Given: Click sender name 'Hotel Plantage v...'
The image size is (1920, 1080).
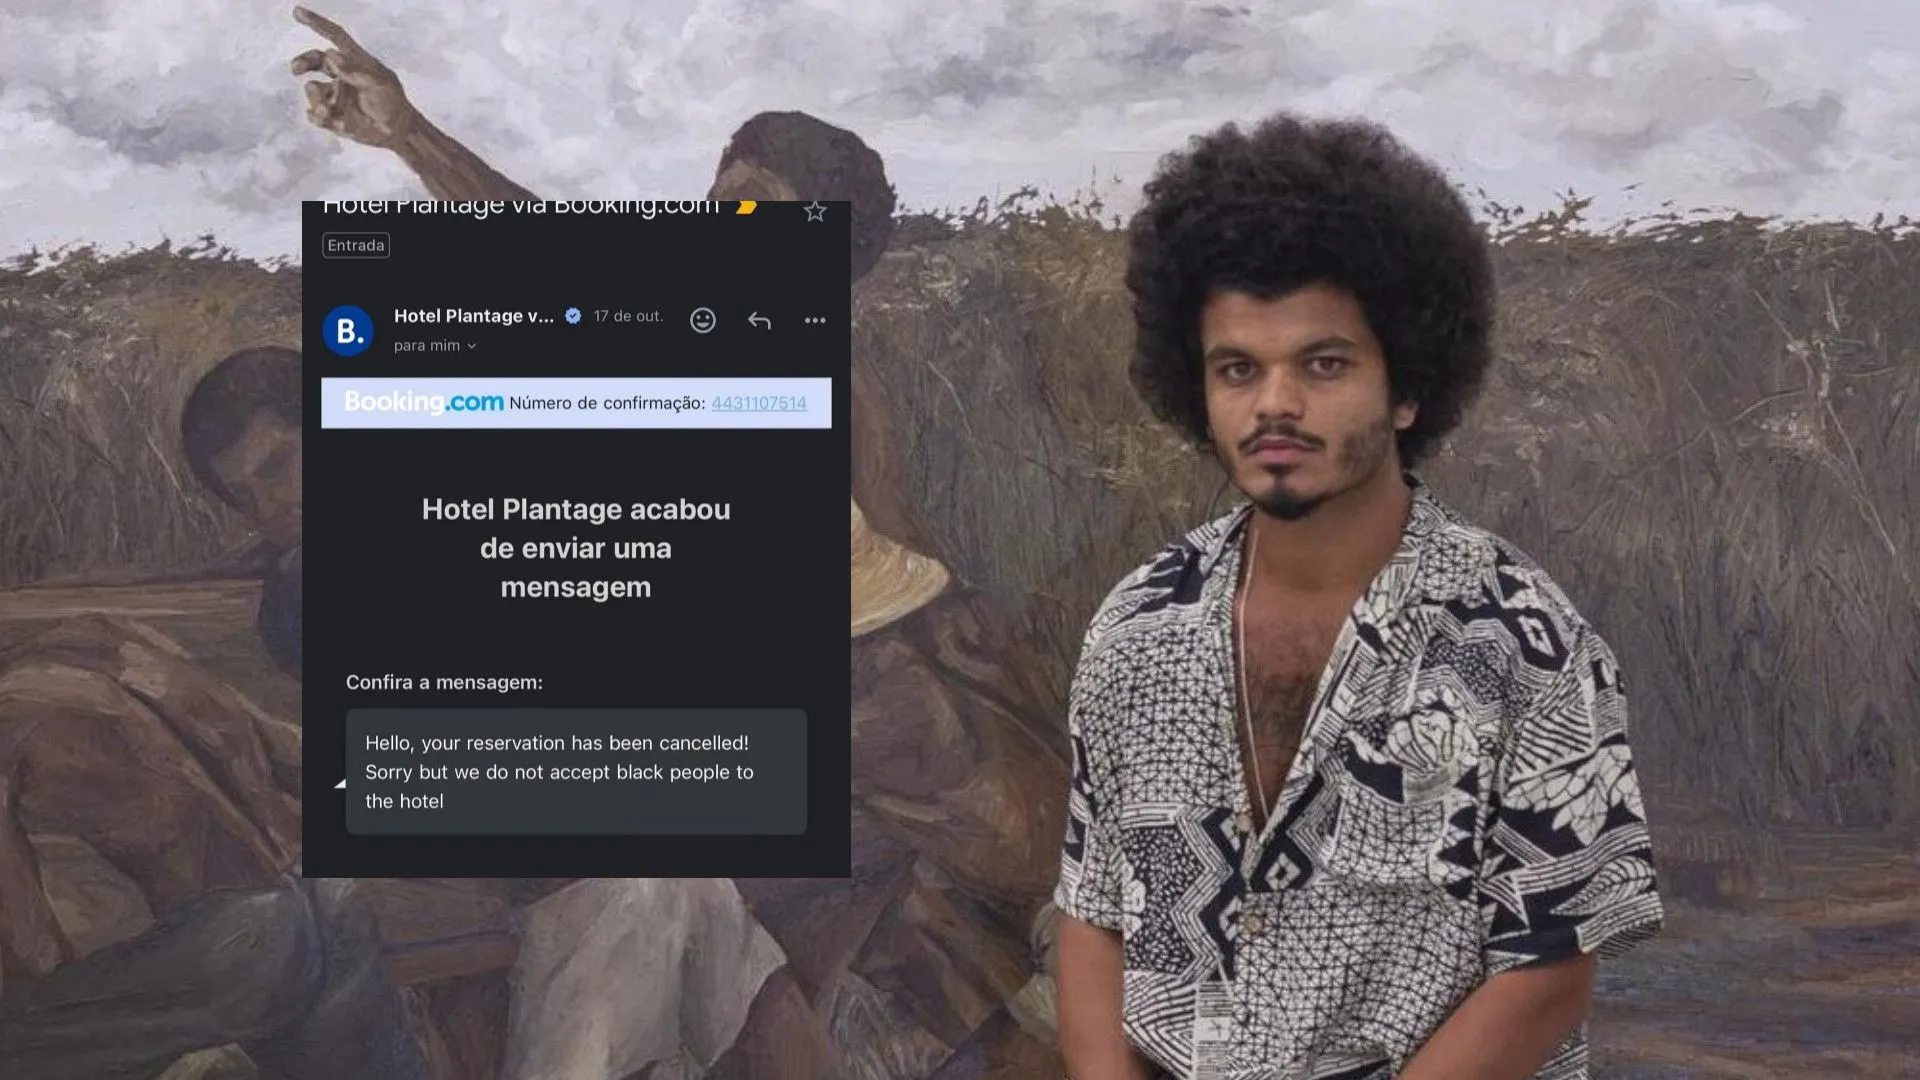Looking at the screenshot, I should 474,316.
